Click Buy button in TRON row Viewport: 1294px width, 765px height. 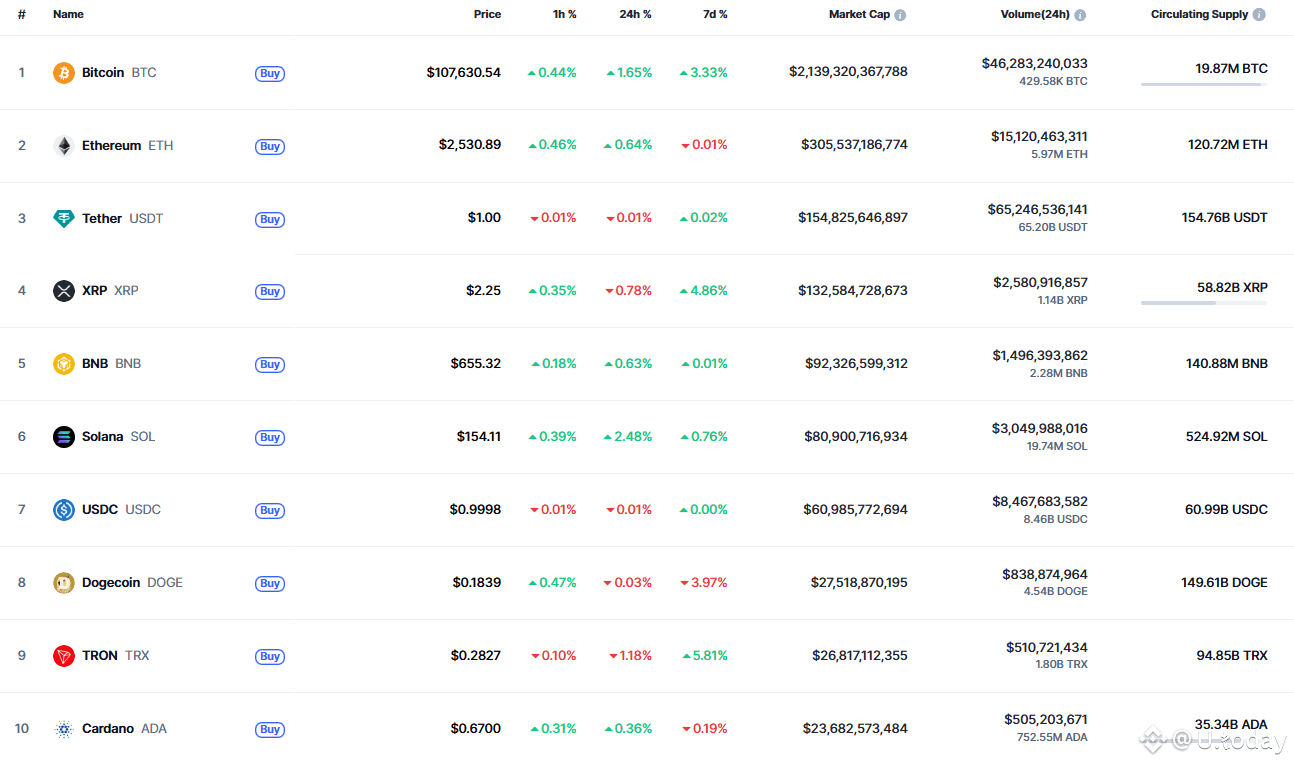tap(270, 657)
